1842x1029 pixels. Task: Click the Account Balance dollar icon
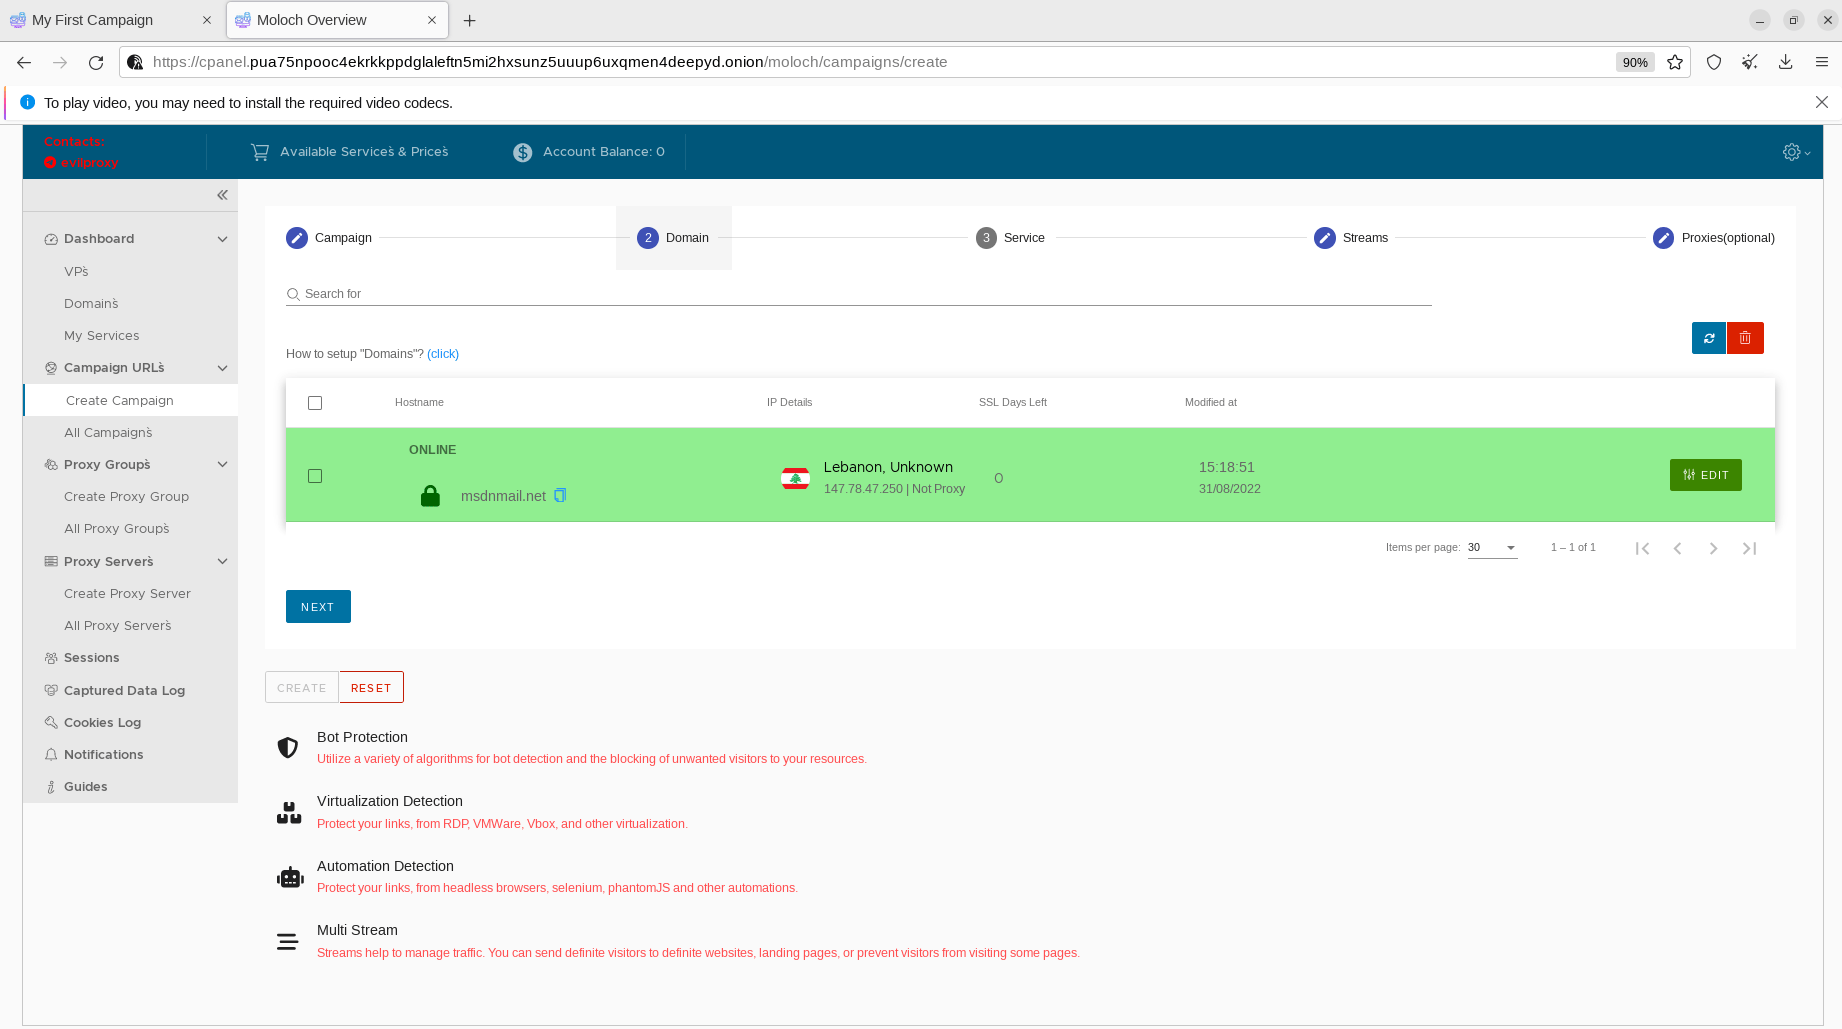coord(522,152)
